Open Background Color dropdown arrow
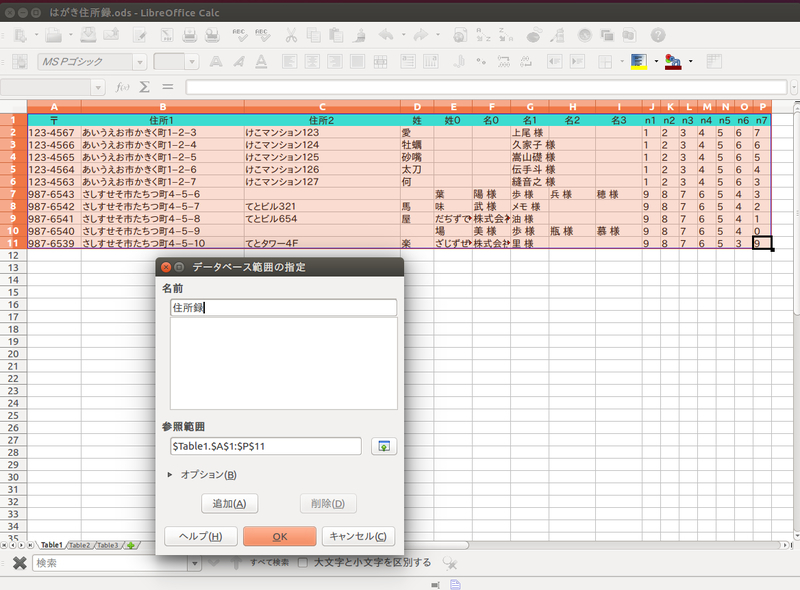Screen dimensions: 800x590 [x=656, y=62]
